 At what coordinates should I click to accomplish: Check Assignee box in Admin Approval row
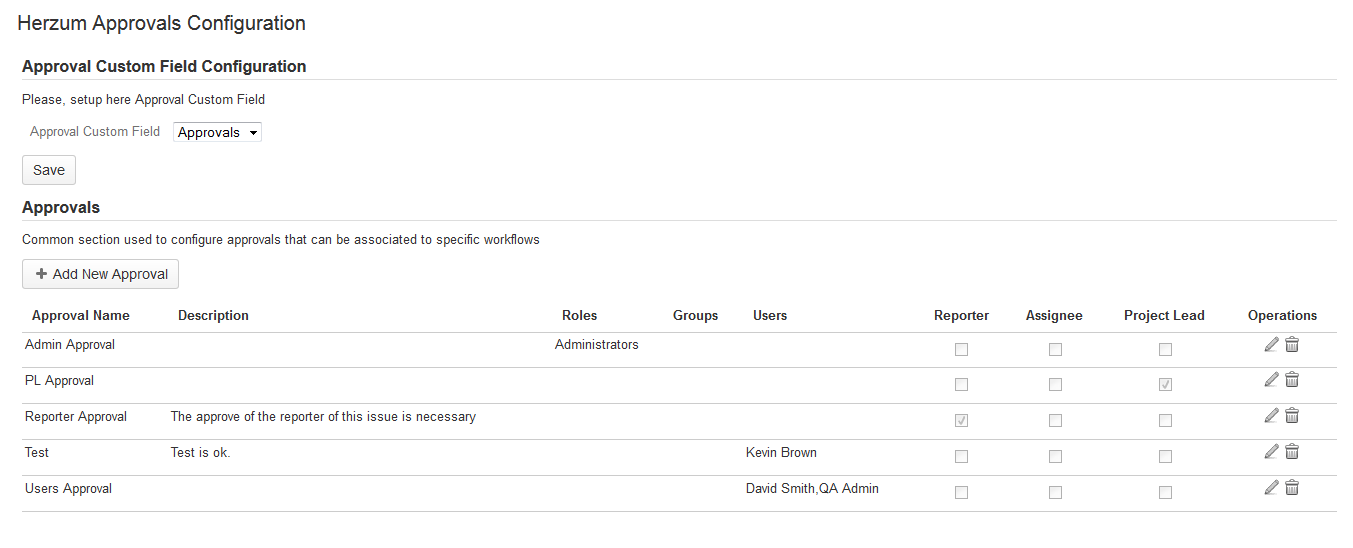pyautogui.click(x=1055, y=350)
